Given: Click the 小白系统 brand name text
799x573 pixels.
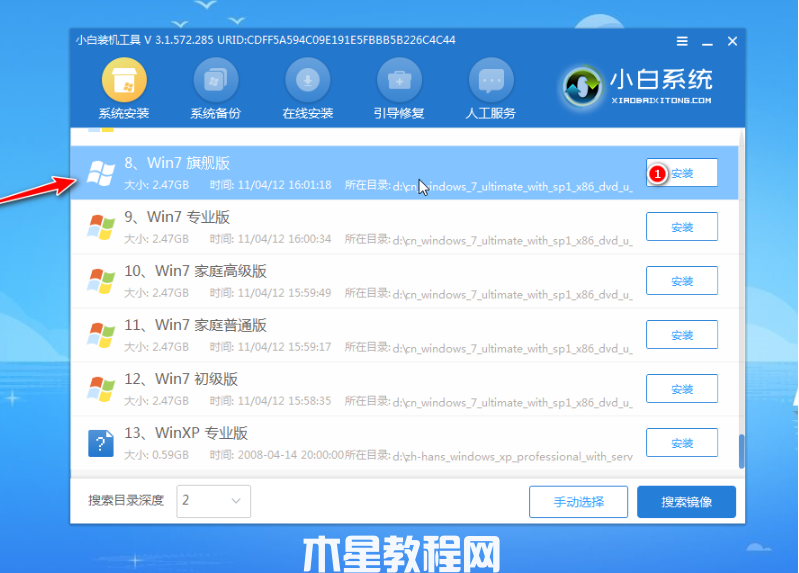Looking at the screenshot, I should 661,80.
